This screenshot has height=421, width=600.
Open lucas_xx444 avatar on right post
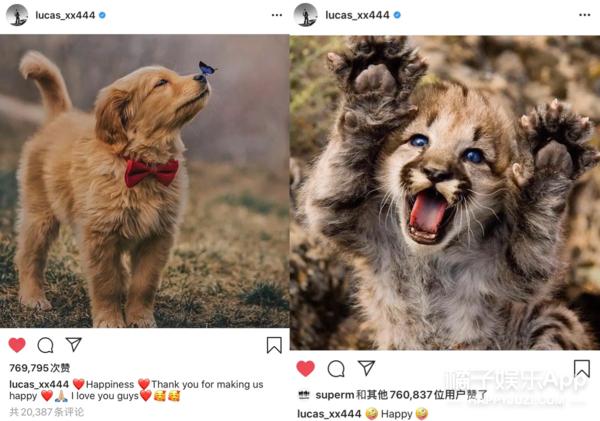pyautogui.click(x=305, y=15)
